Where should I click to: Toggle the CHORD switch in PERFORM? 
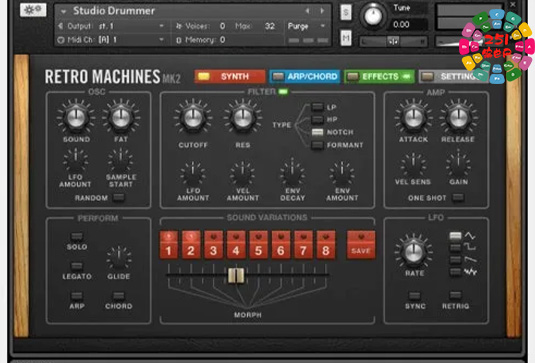pos(119,295)
